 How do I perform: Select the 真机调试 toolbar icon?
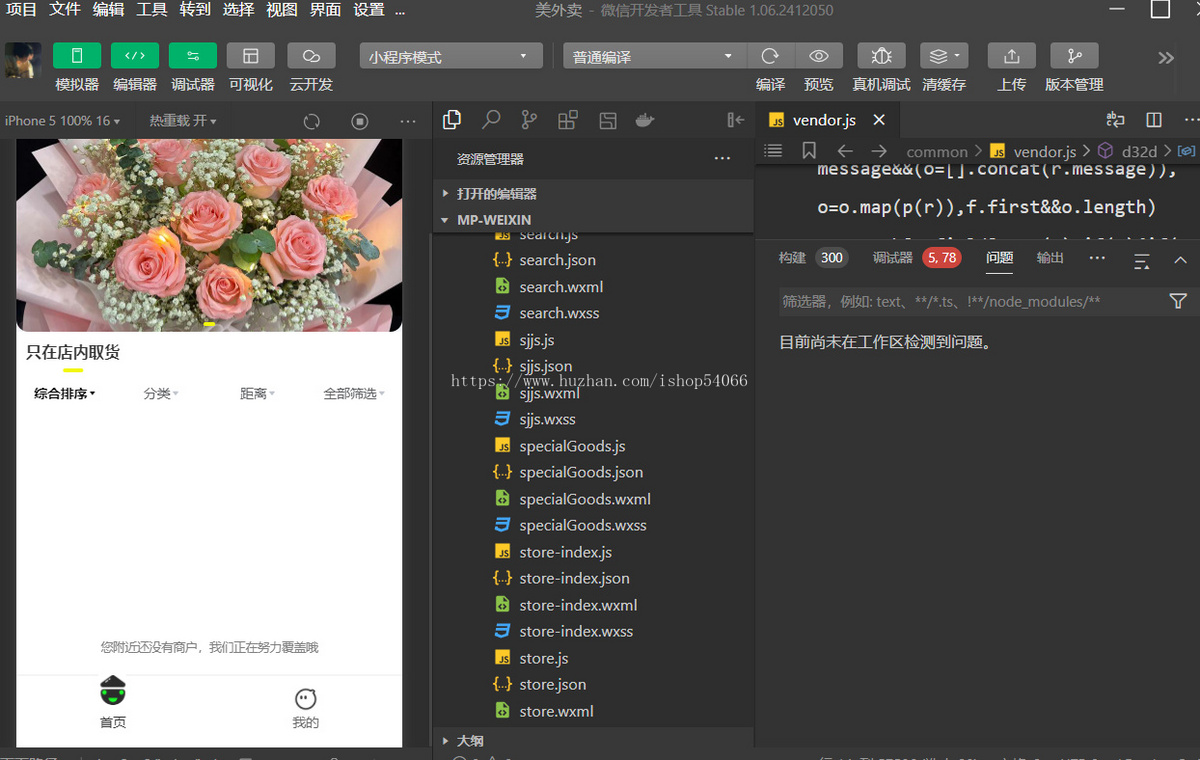(880, 55)
